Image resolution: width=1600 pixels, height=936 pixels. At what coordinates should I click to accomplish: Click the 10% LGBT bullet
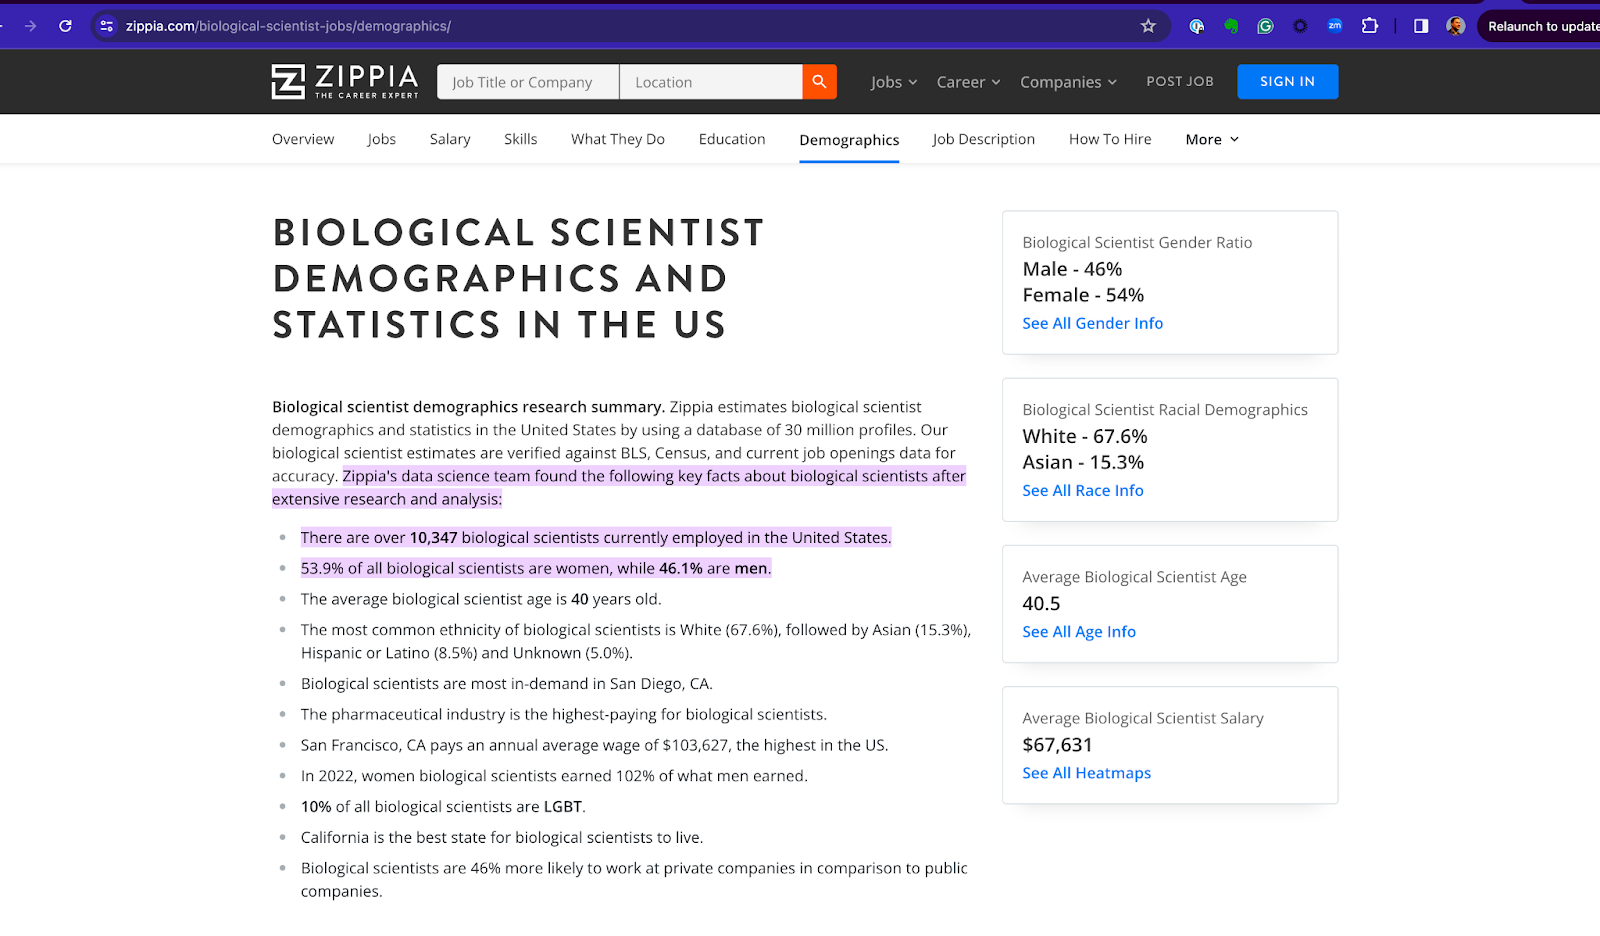pos(443,807)
